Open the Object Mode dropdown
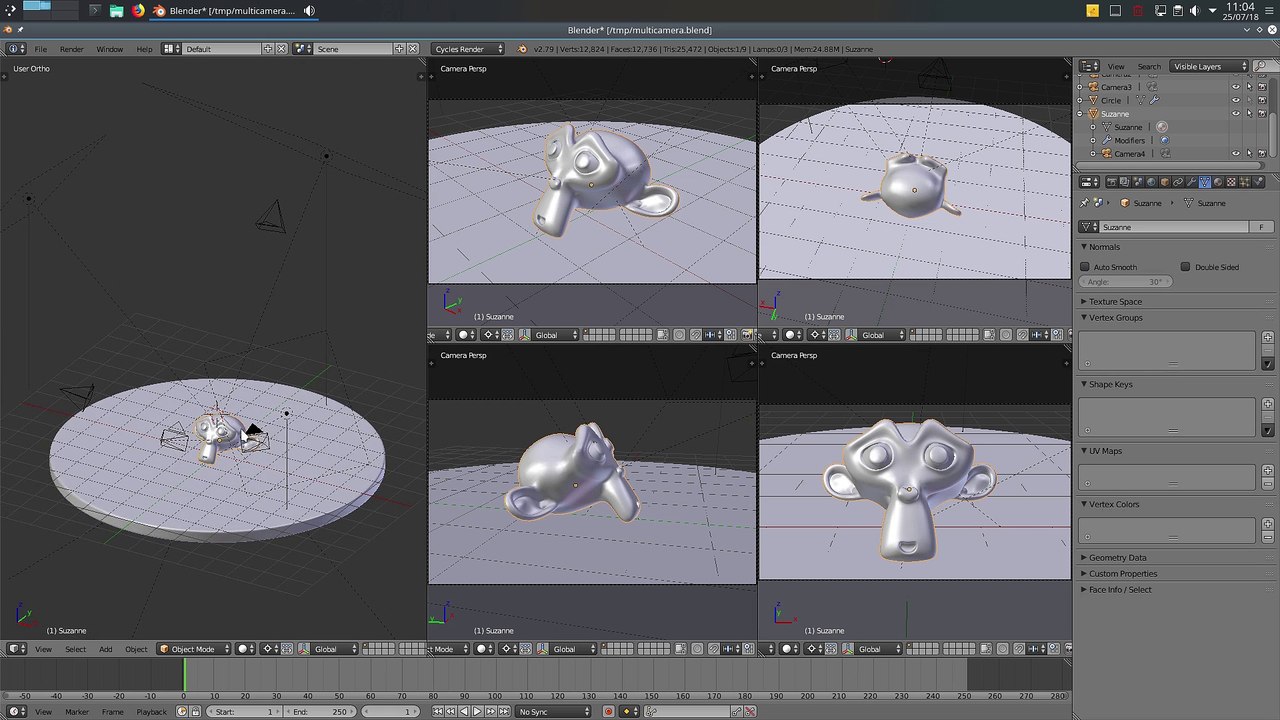 tap(194, 649)
